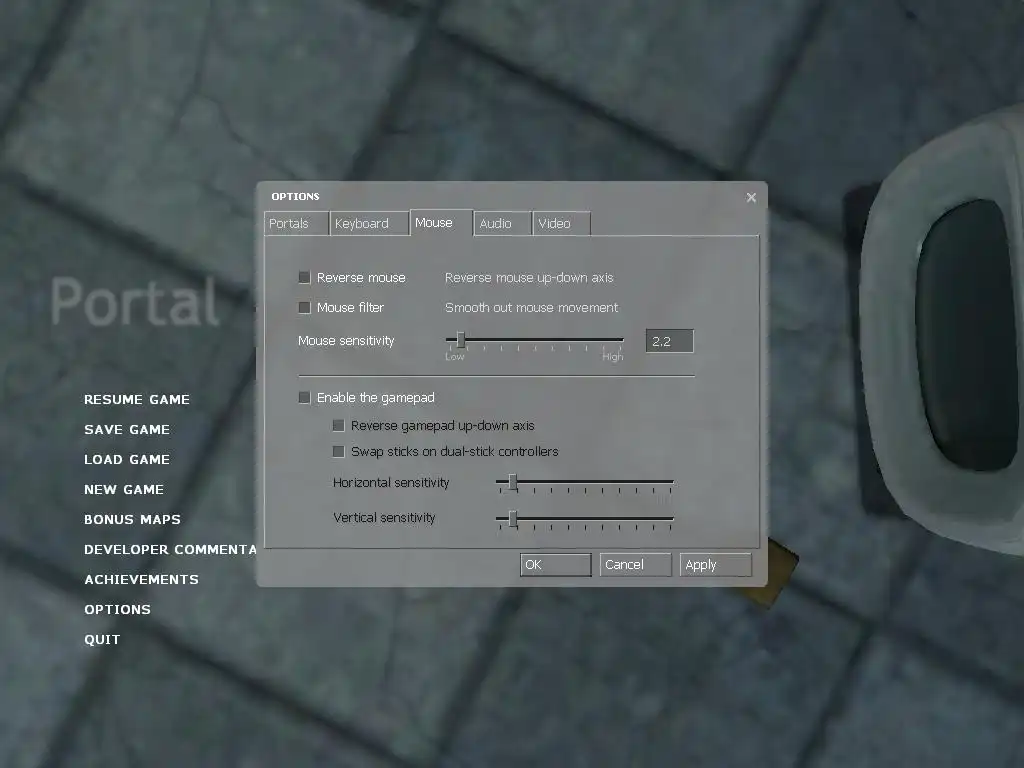Screen dimensions: 1024x768
Task: Choose Save Game in the main menu
Action: tap(127, 430)
